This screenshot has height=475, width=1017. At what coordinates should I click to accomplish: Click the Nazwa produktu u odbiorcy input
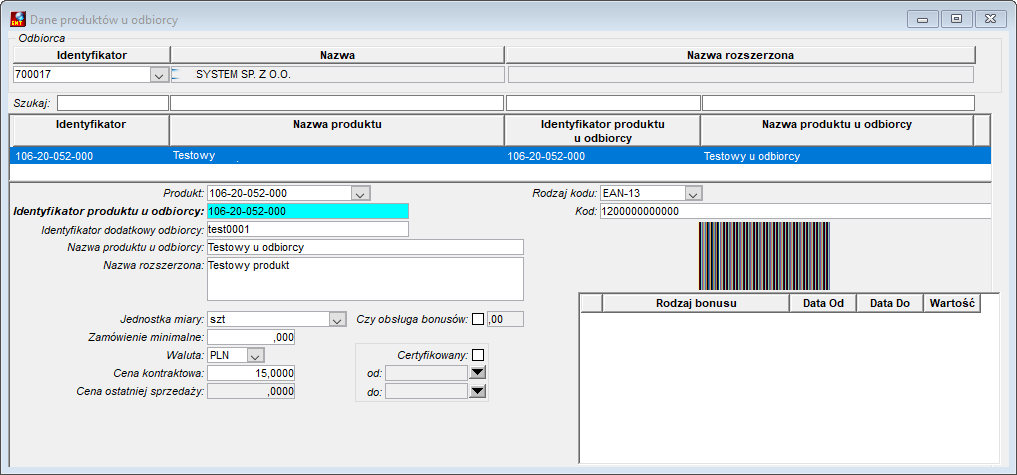pos(365,247)
